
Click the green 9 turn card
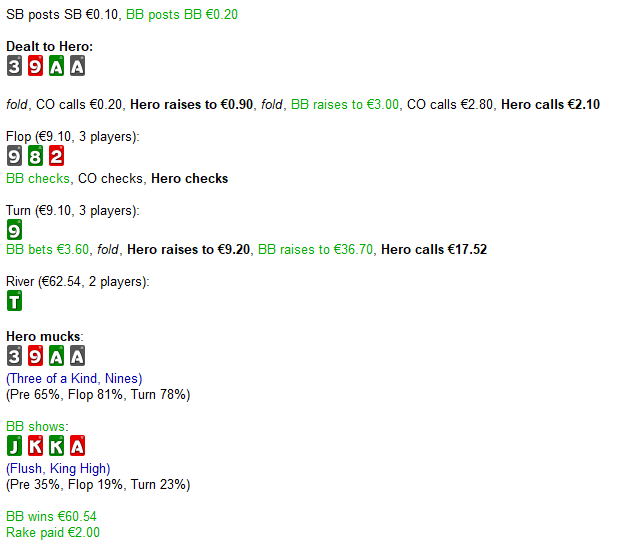pos(14,229)
